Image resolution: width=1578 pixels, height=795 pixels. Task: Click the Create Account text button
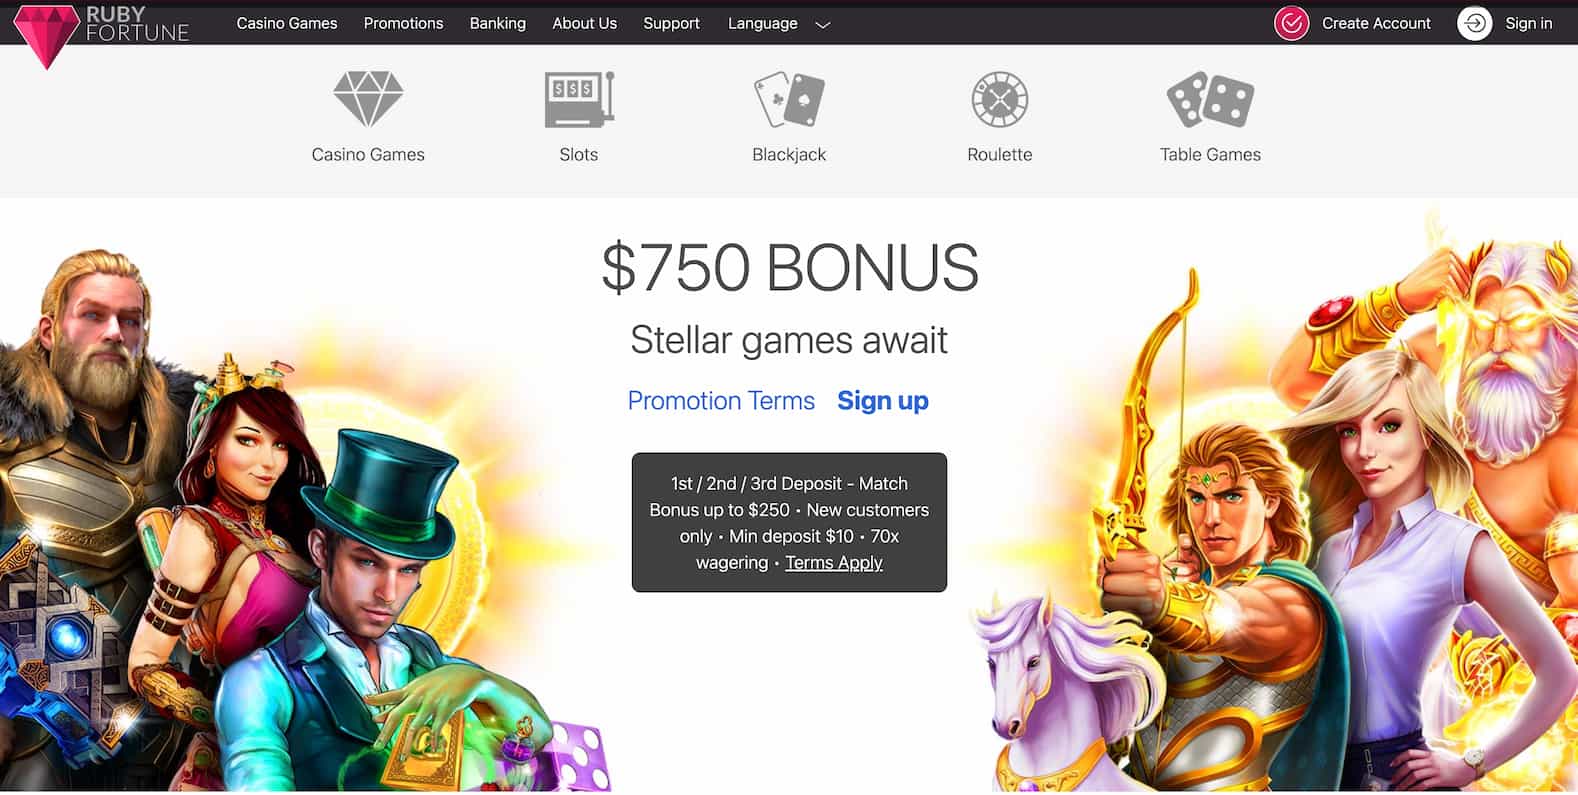coord(1376,23)
